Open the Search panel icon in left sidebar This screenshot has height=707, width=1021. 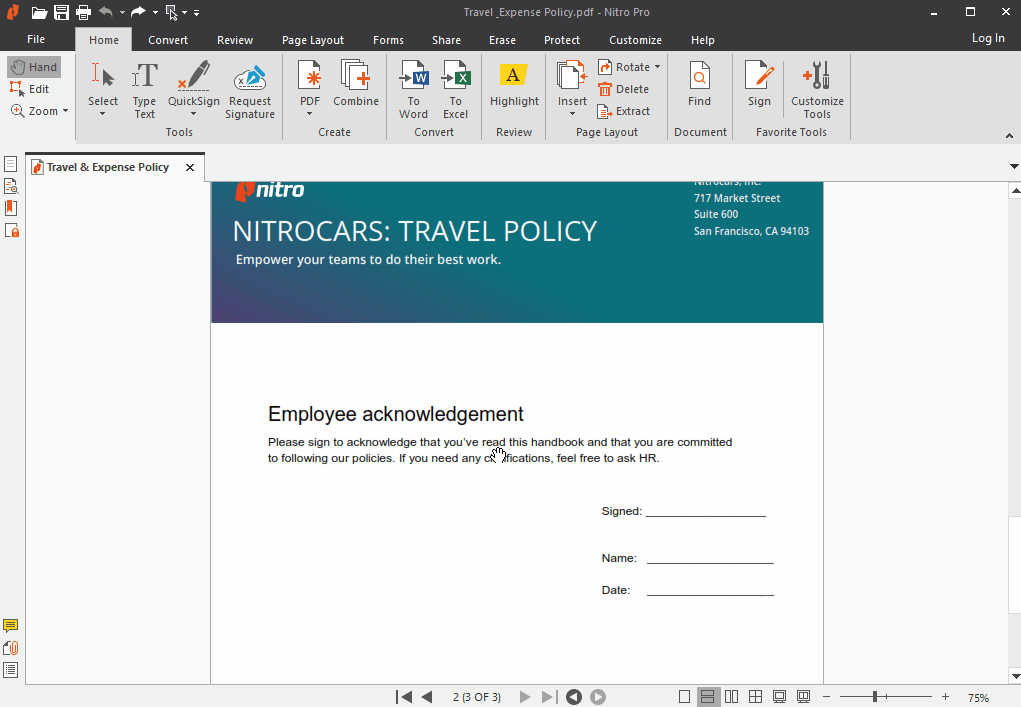point(11,186)
